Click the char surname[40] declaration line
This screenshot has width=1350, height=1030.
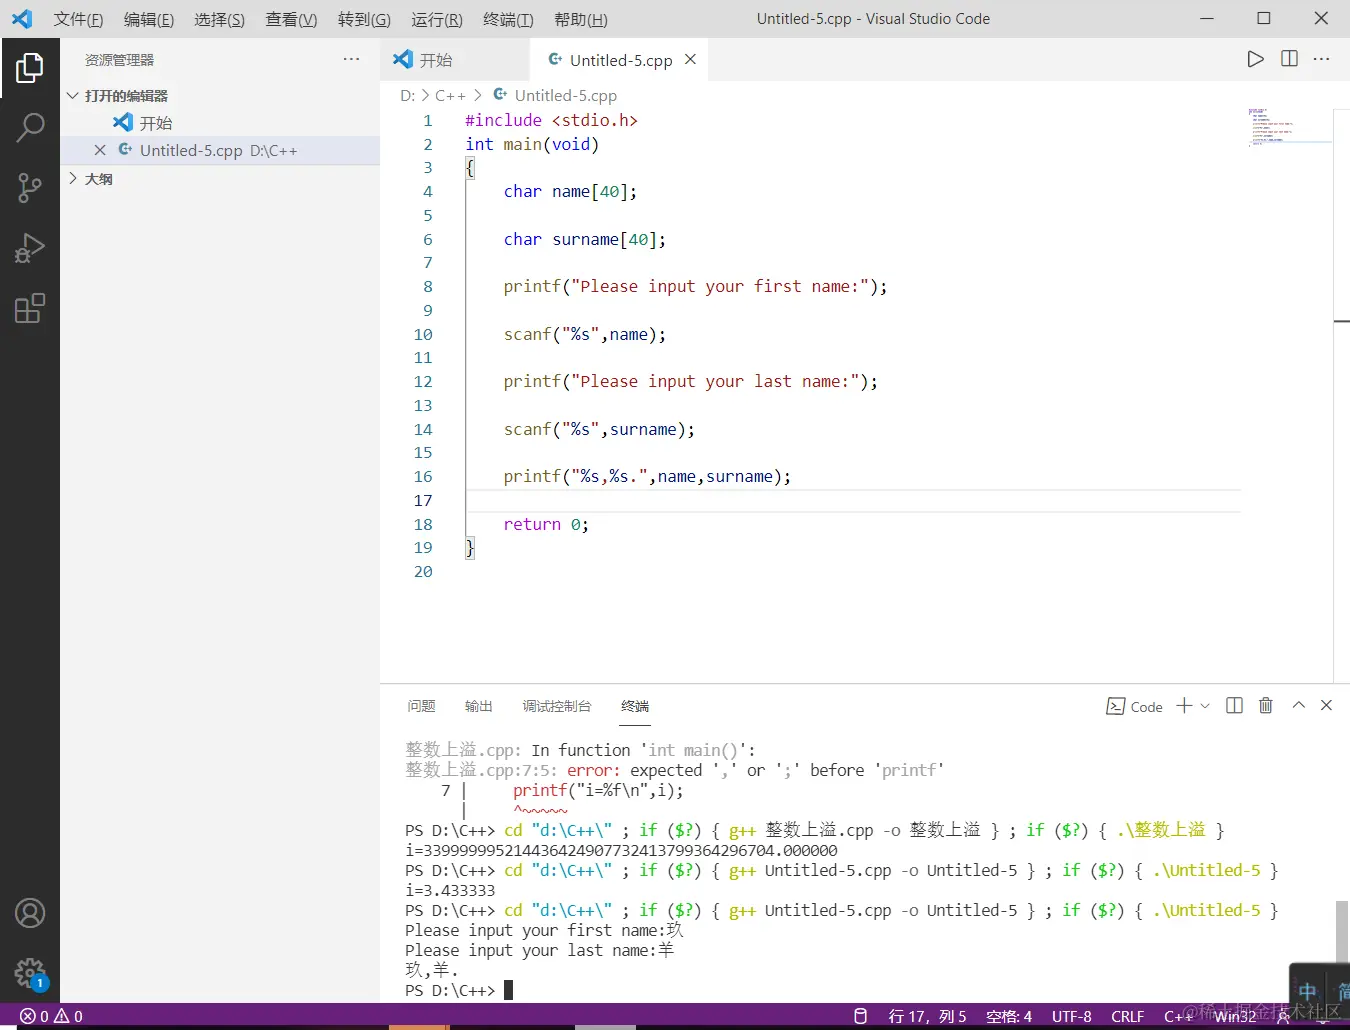(x=584, y=239)
